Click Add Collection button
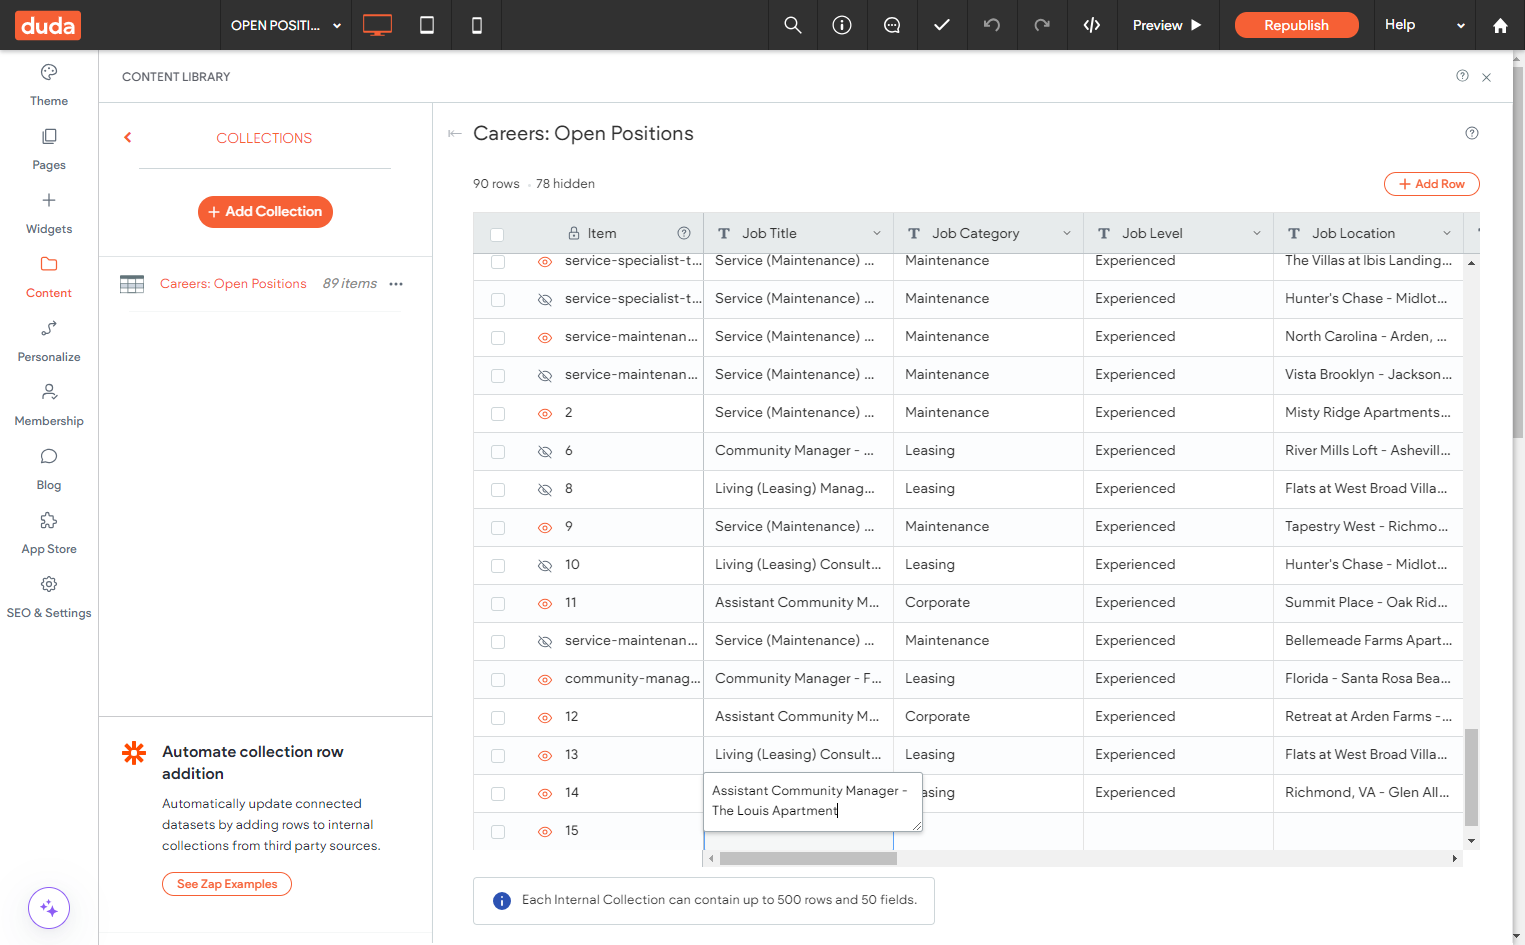 point(265,212)
